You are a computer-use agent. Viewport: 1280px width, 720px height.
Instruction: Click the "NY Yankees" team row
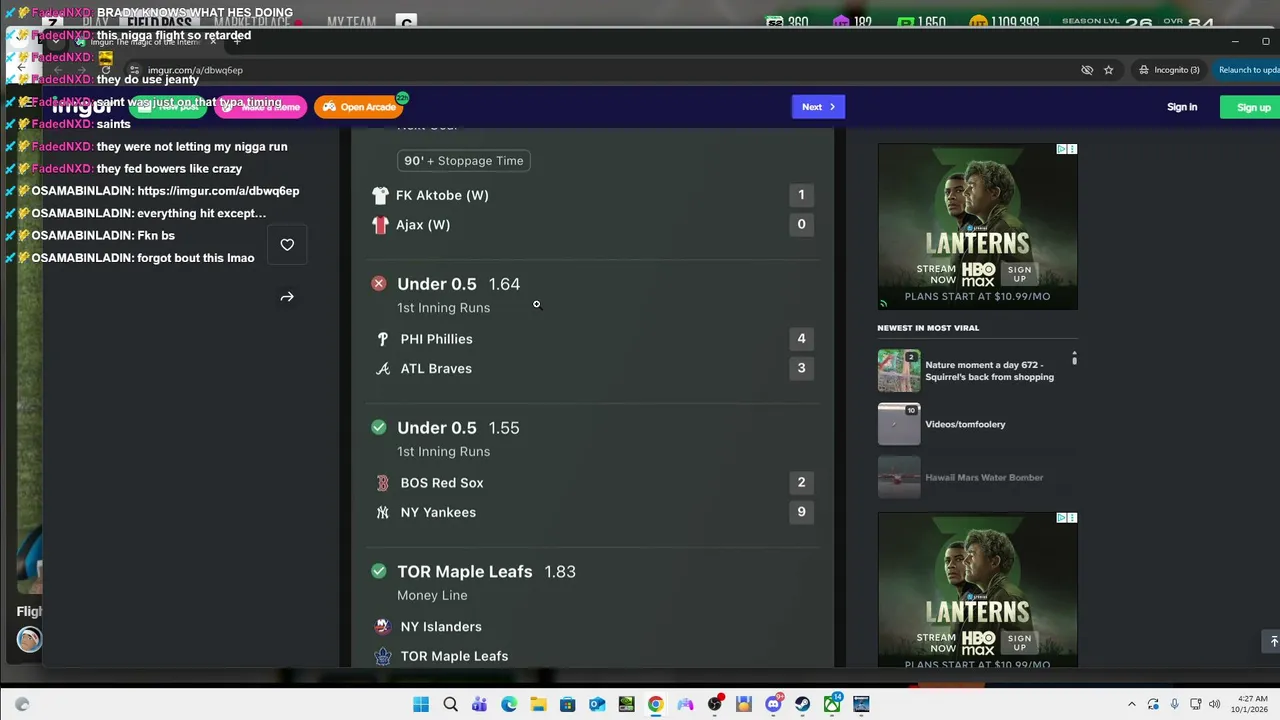click(593, 512)
